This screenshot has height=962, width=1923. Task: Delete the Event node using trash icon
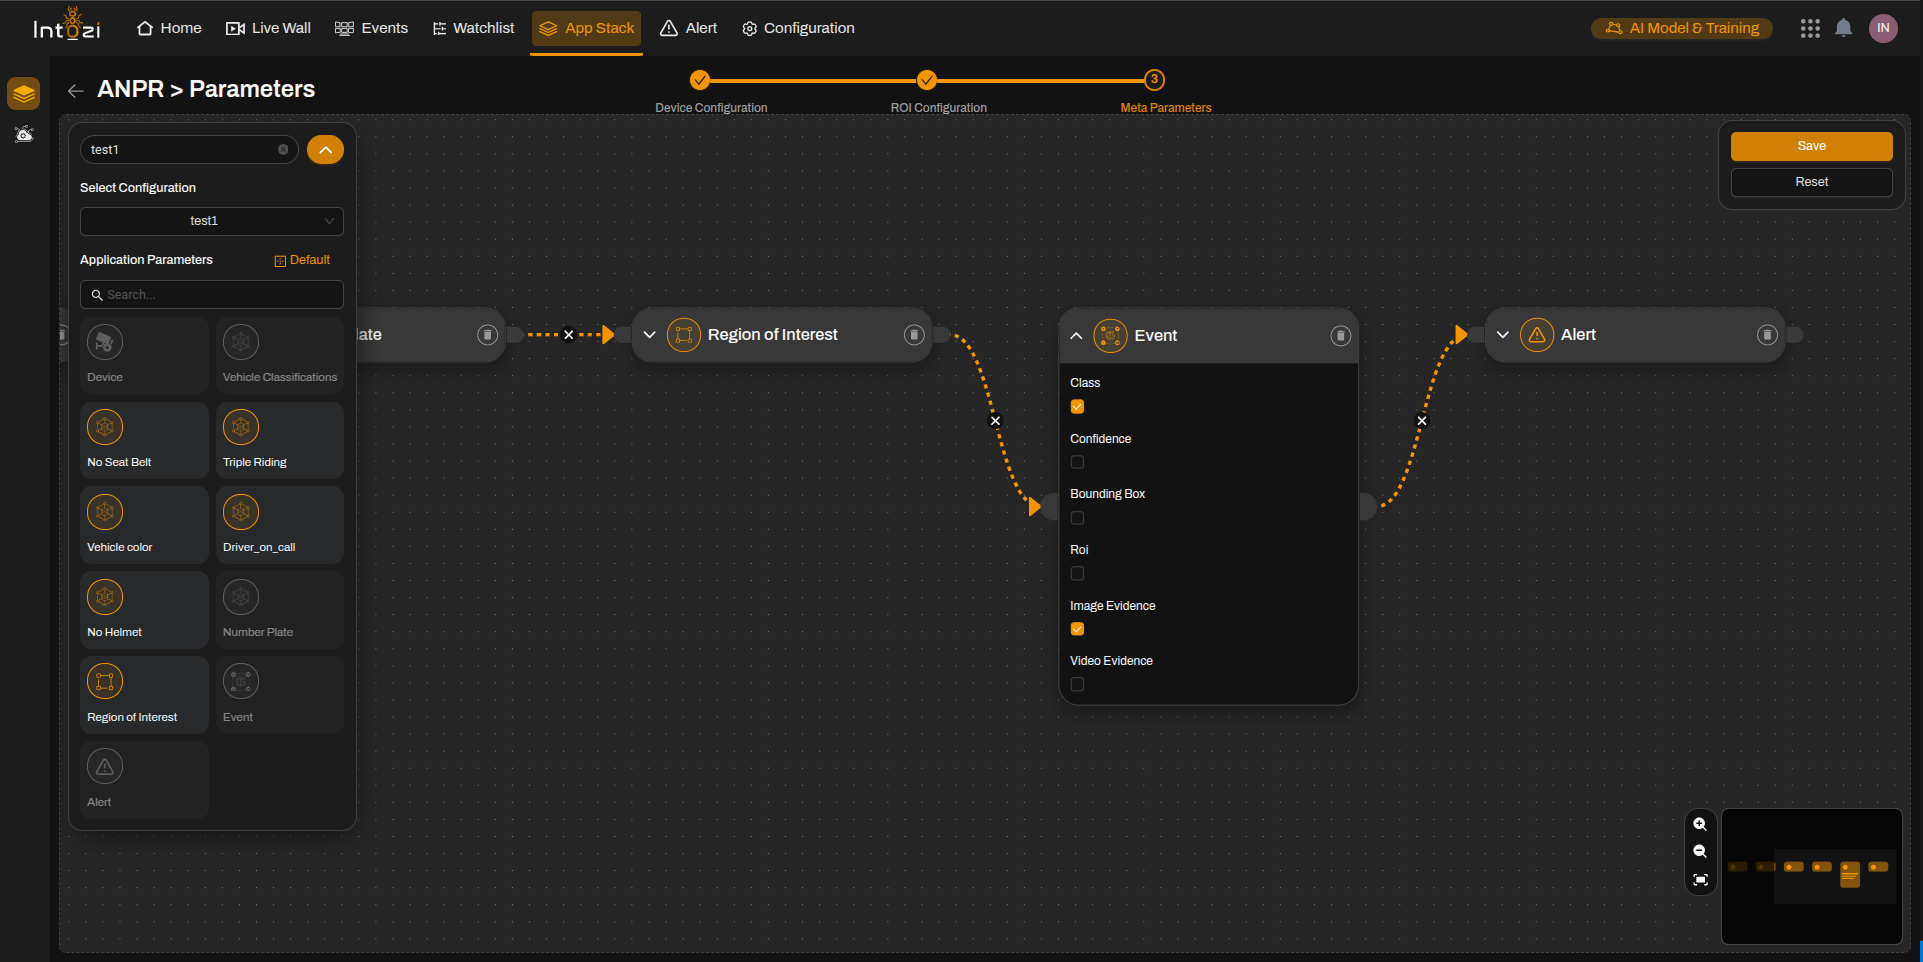pos(1340,336)
